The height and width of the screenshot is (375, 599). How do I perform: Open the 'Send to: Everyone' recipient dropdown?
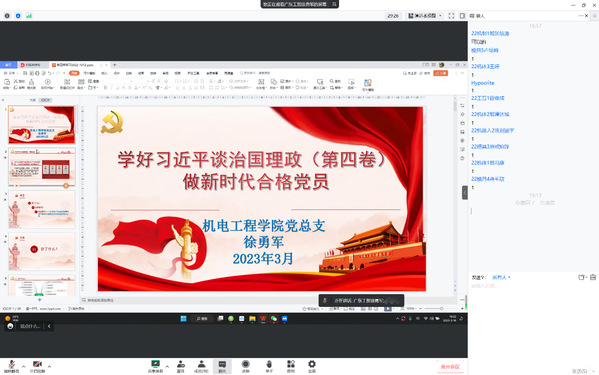pyautogui.click(x=501, y=277)
